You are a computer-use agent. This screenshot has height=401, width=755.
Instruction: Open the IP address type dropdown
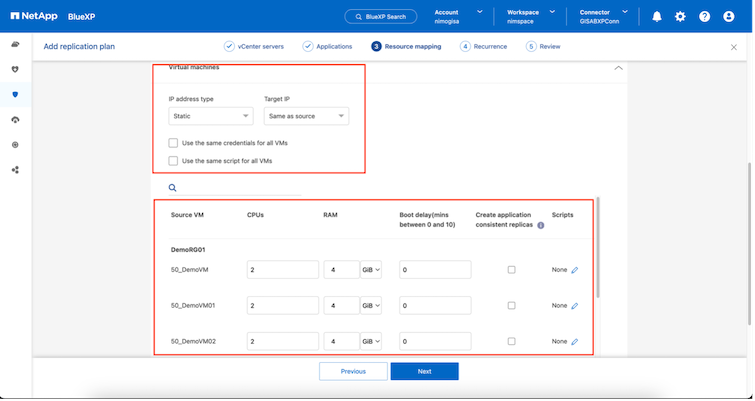click(210, 116)
